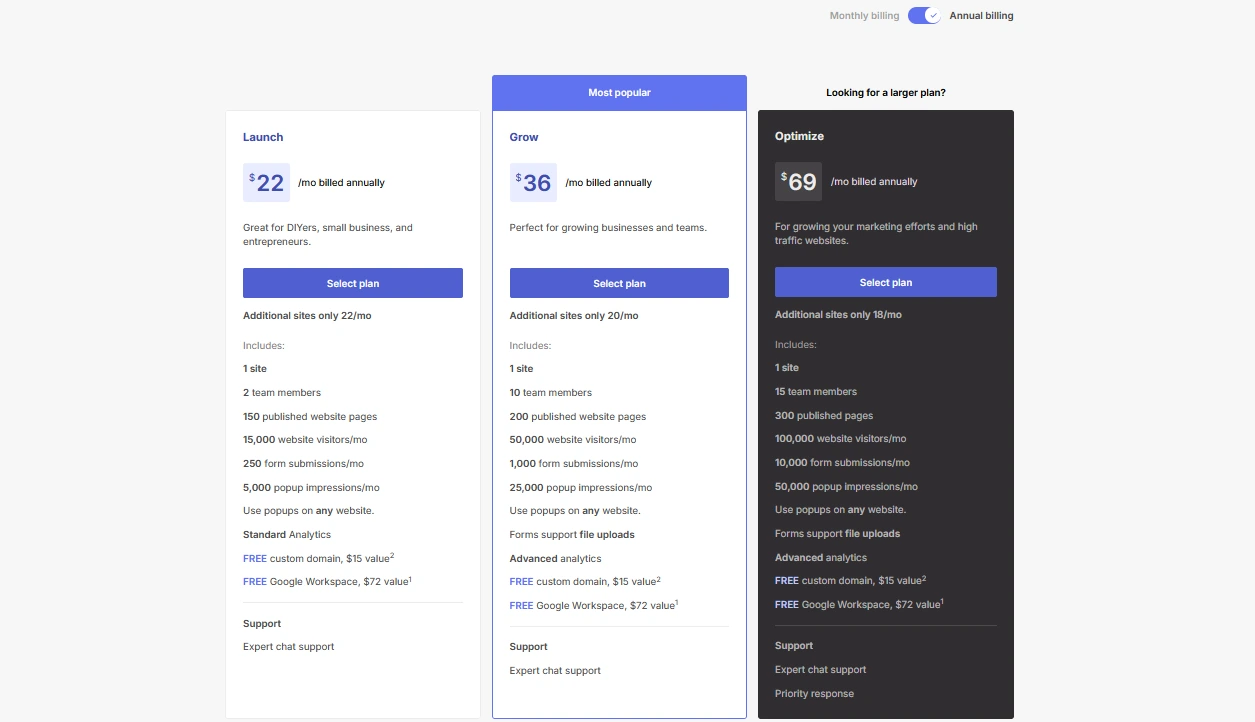Screen dimensions: 1255x722
Task: Click Standard Analytics in Launch plan
Action: (287, 535)
